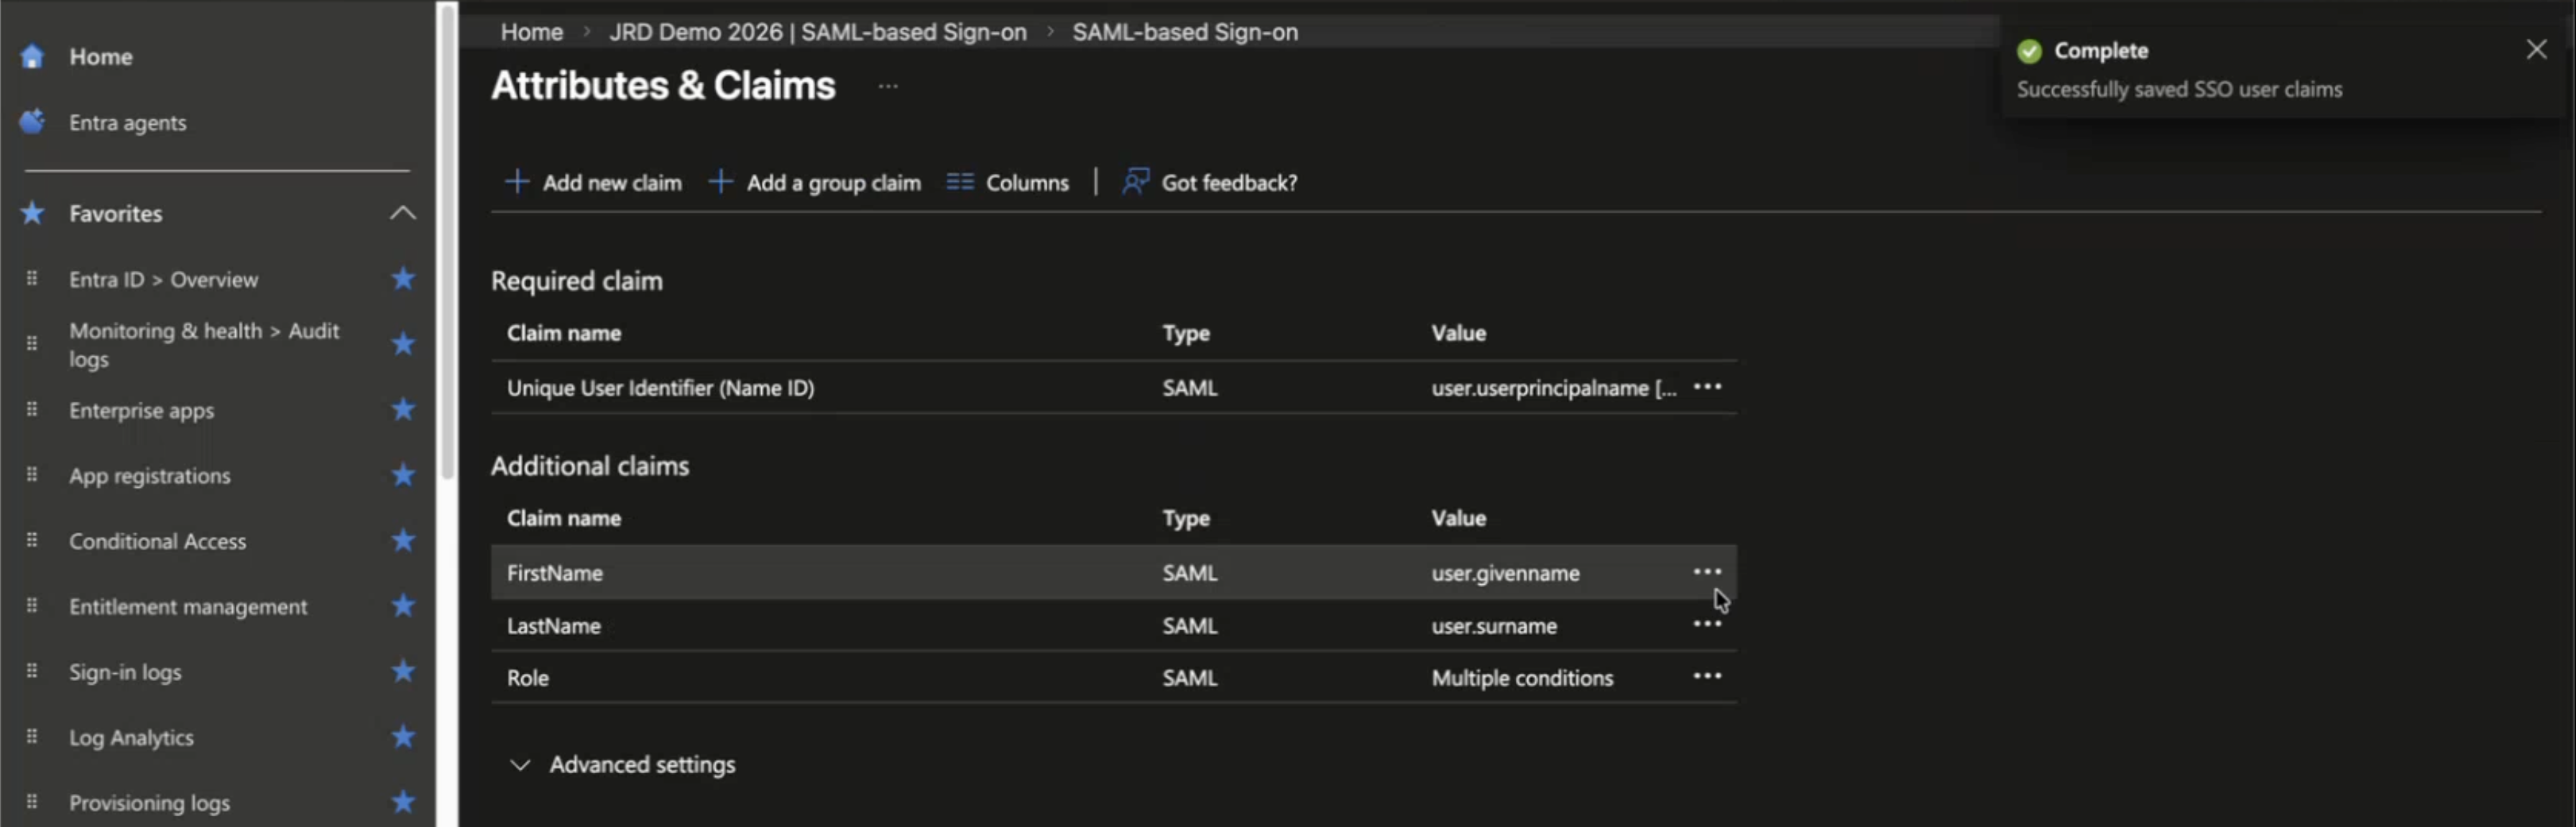This screenshot has width=2576, height=827.
Task: Unfavorite Conditional Access star
Action: click(403, 541)
